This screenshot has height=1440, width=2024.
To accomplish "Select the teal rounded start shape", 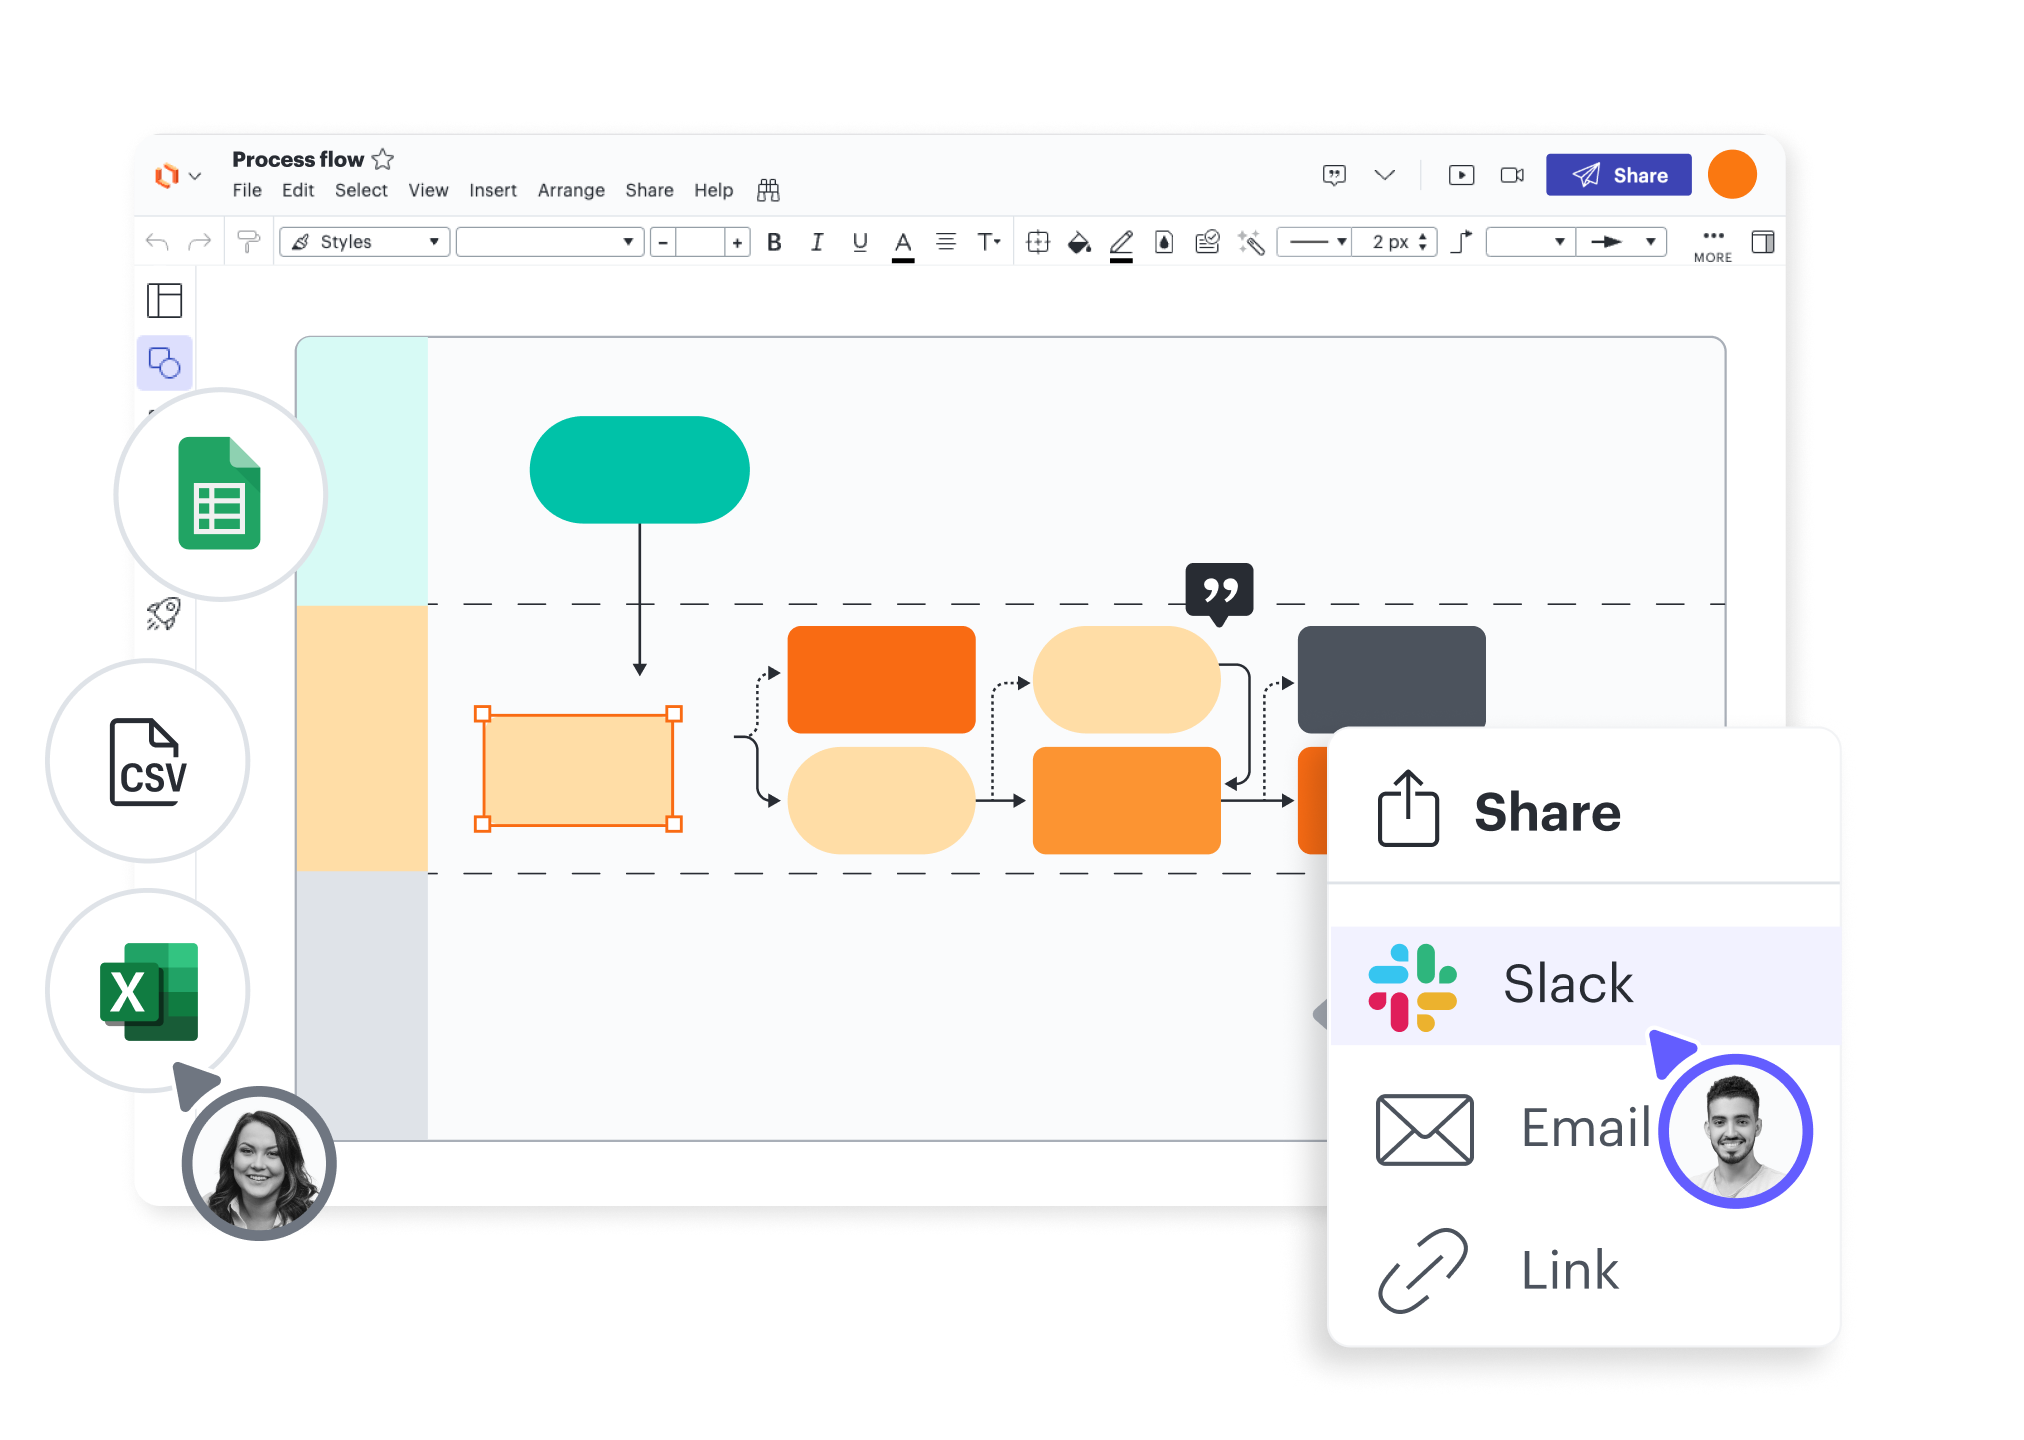I will [x=639, y=470].
